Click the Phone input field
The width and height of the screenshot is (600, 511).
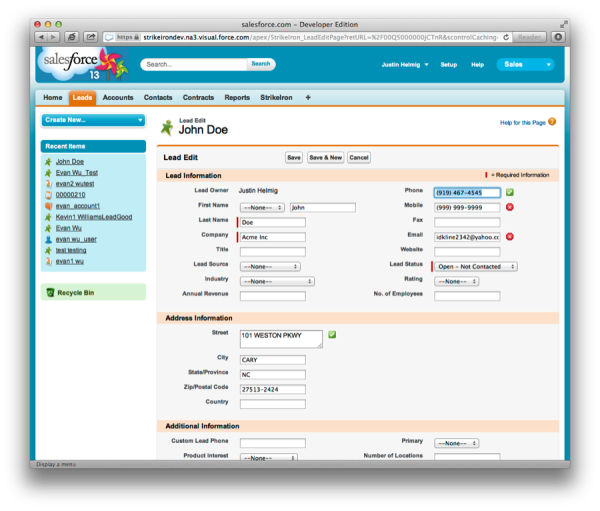pos(467,193)
